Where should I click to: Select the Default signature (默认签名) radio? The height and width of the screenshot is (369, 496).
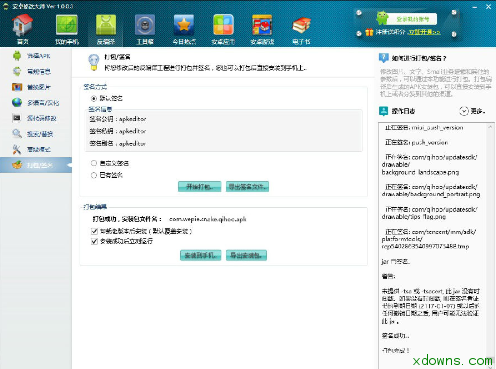pyautogui.click(x=94, y=98)
